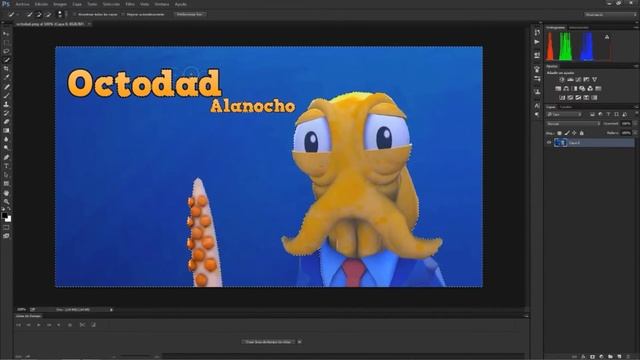Click the Vibrance adjustment icon
This screenshot has width=640, height=360.
595,80
